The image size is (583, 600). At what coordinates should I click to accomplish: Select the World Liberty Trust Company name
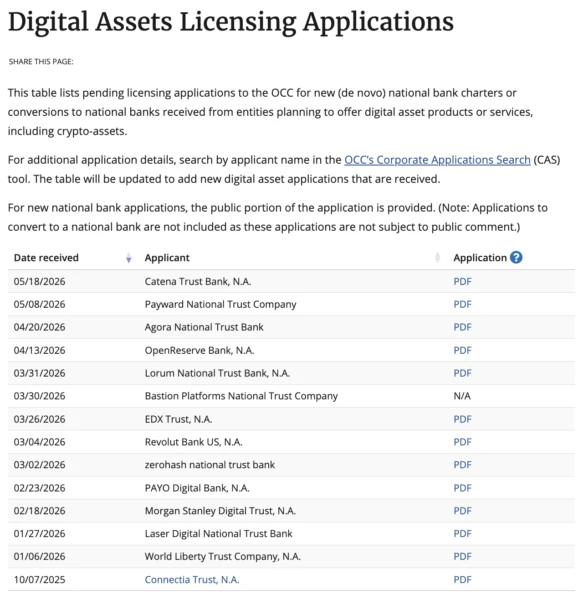223,557
